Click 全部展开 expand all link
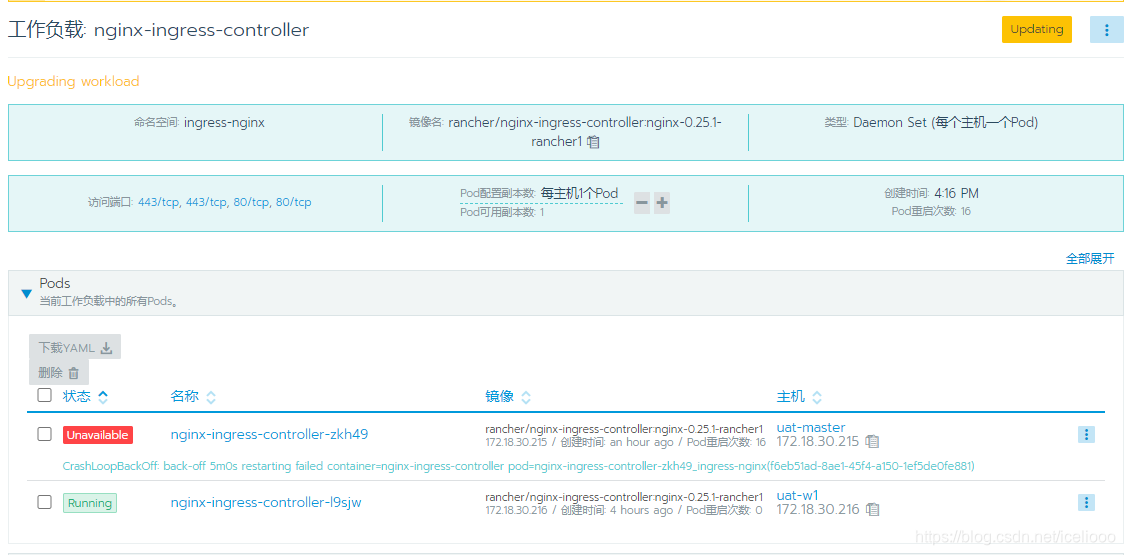Screen dimensions: 1125x555 (x=1090, y=258)
